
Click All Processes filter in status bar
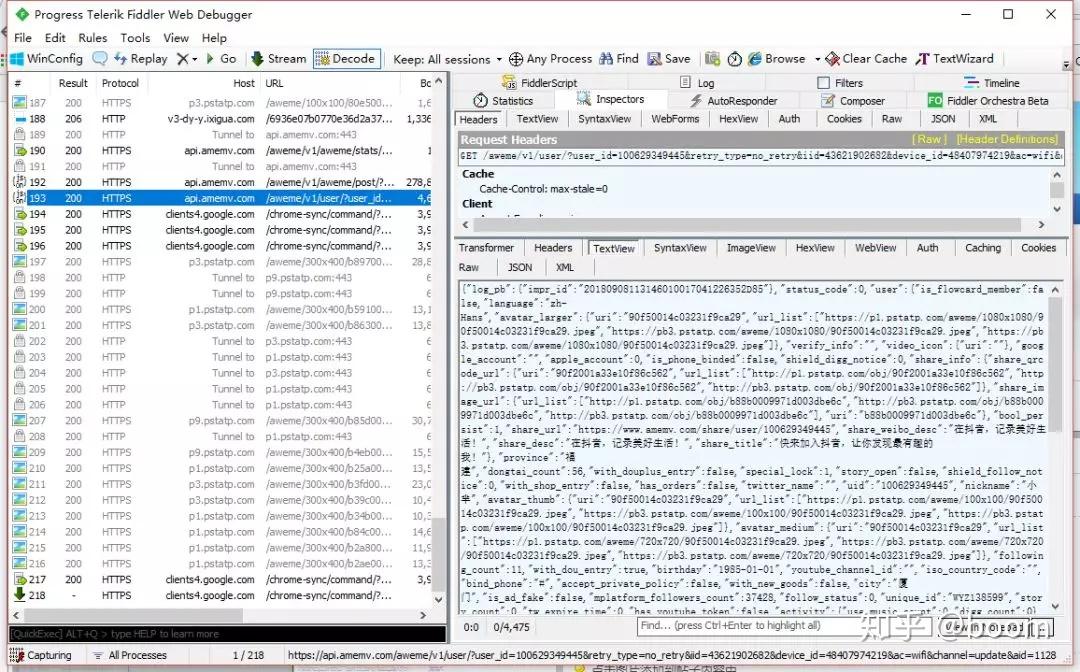coord(129,655)
